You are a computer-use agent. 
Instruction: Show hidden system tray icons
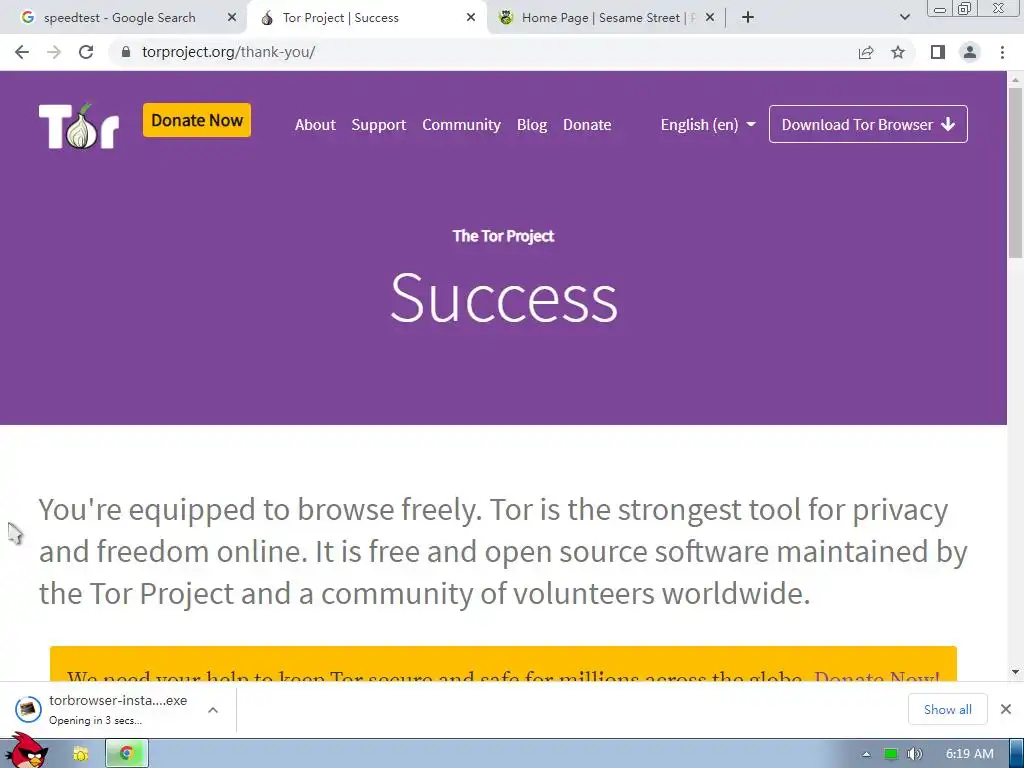pos(866,754)
